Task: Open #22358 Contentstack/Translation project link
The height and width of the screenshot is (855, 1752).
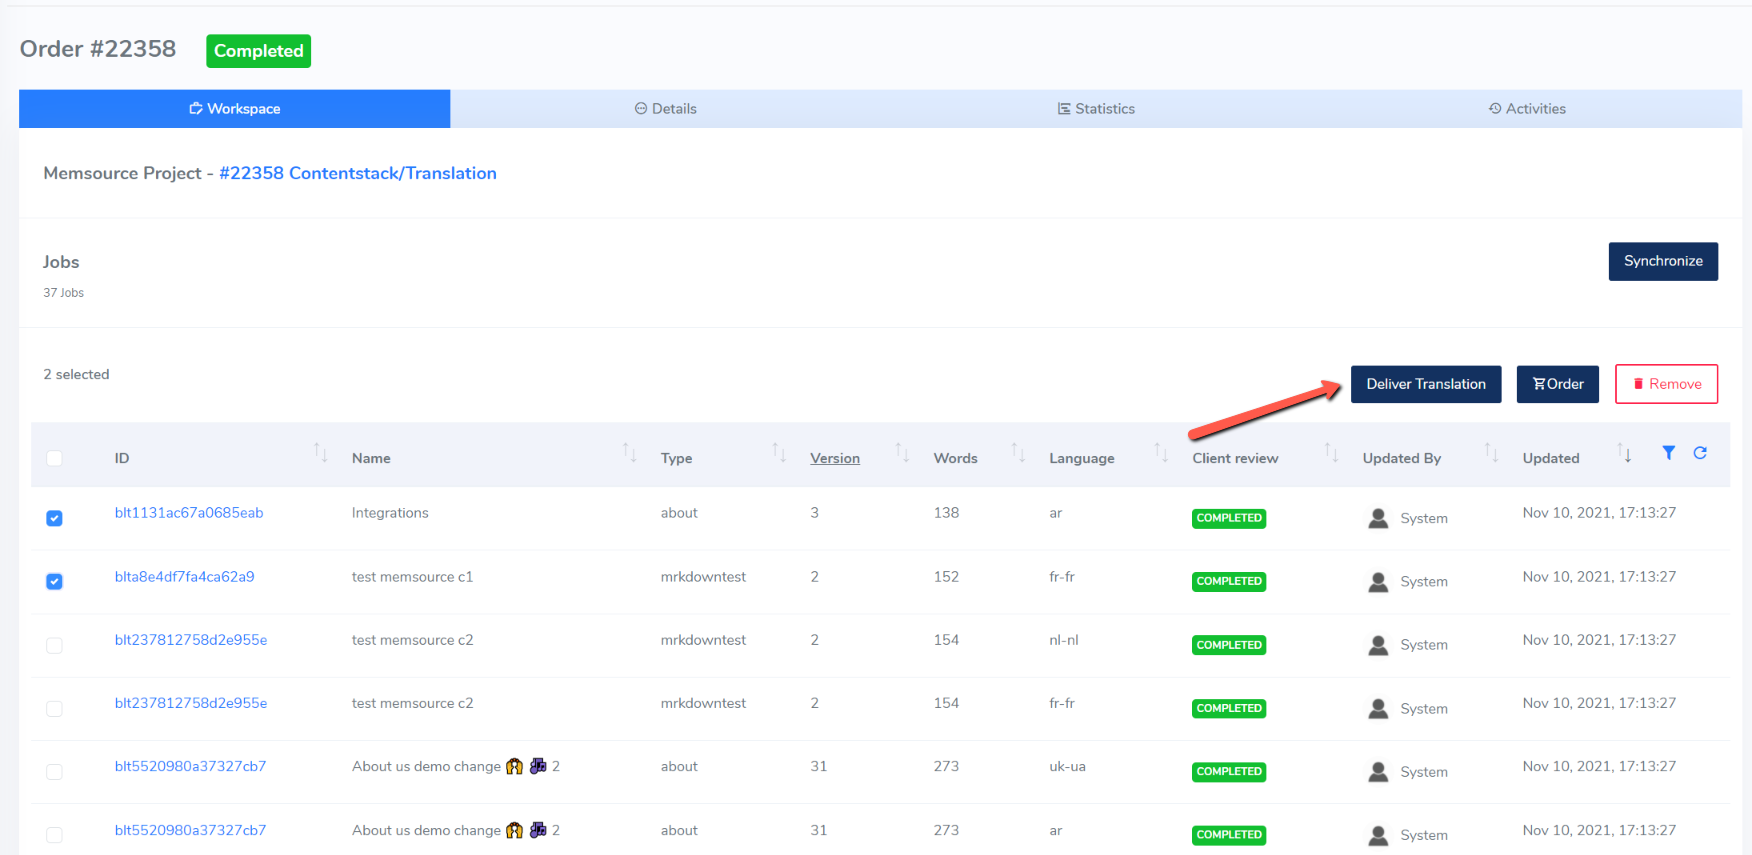Action: click(358, 173)
